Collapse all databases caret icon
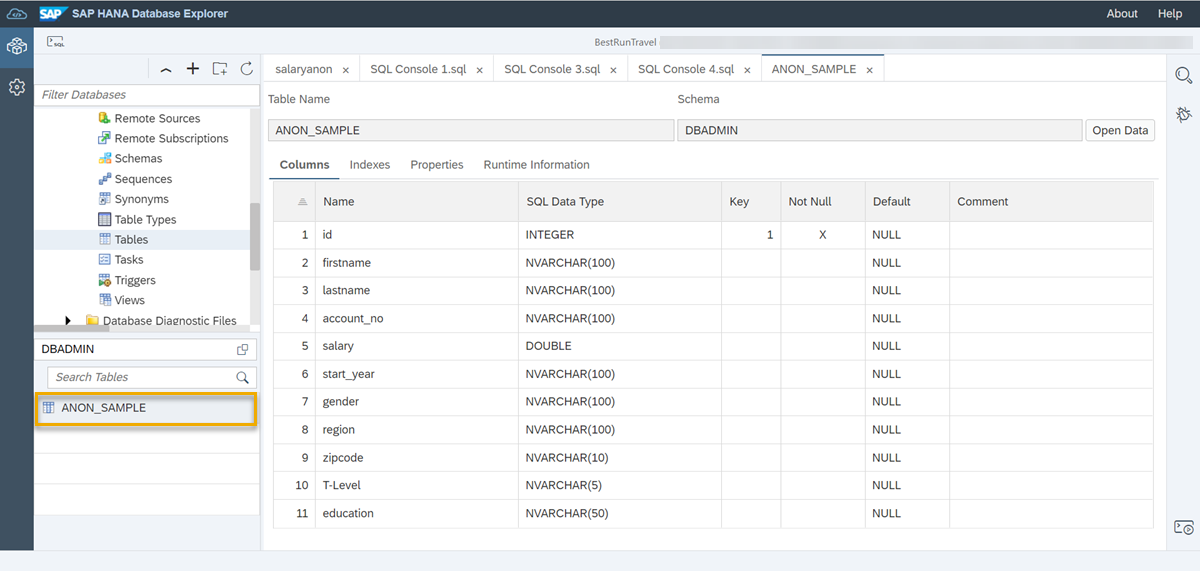The height and width of the screenshot is (571, 1200). coord(166,69)
